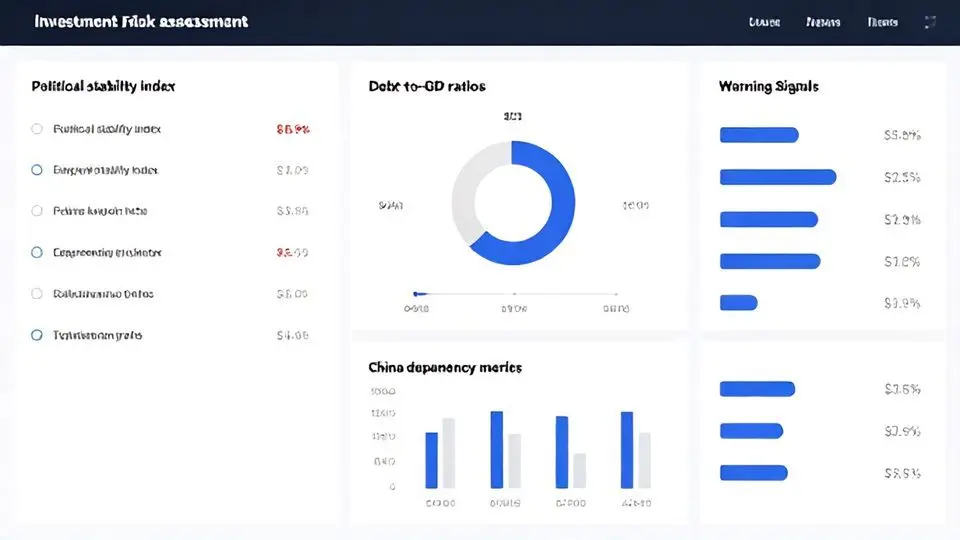Click the shortest blue bar under Warning Signals
The width and height of the screenshot is (960, 540).
coord(738,302)
